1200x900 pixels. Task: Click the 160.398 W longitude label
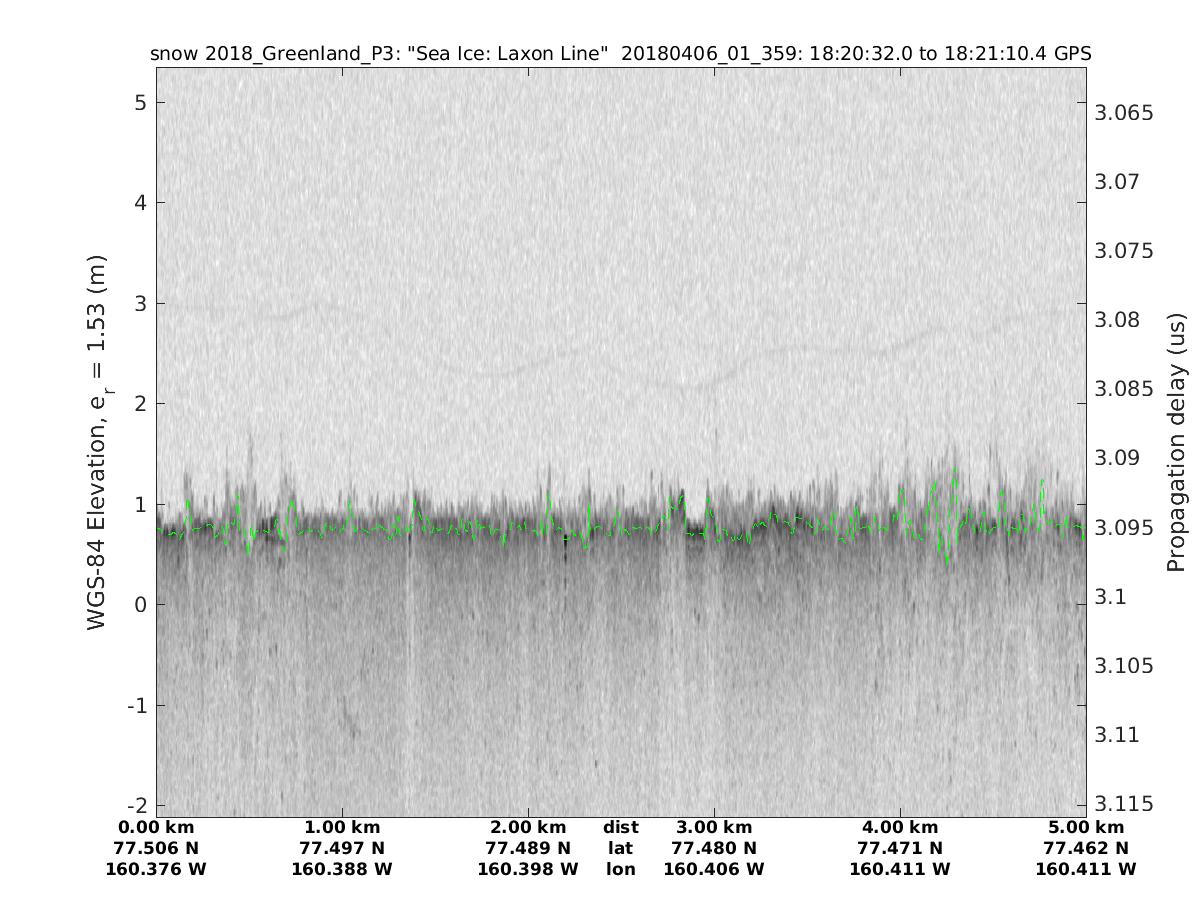click(x=528, y=869)
